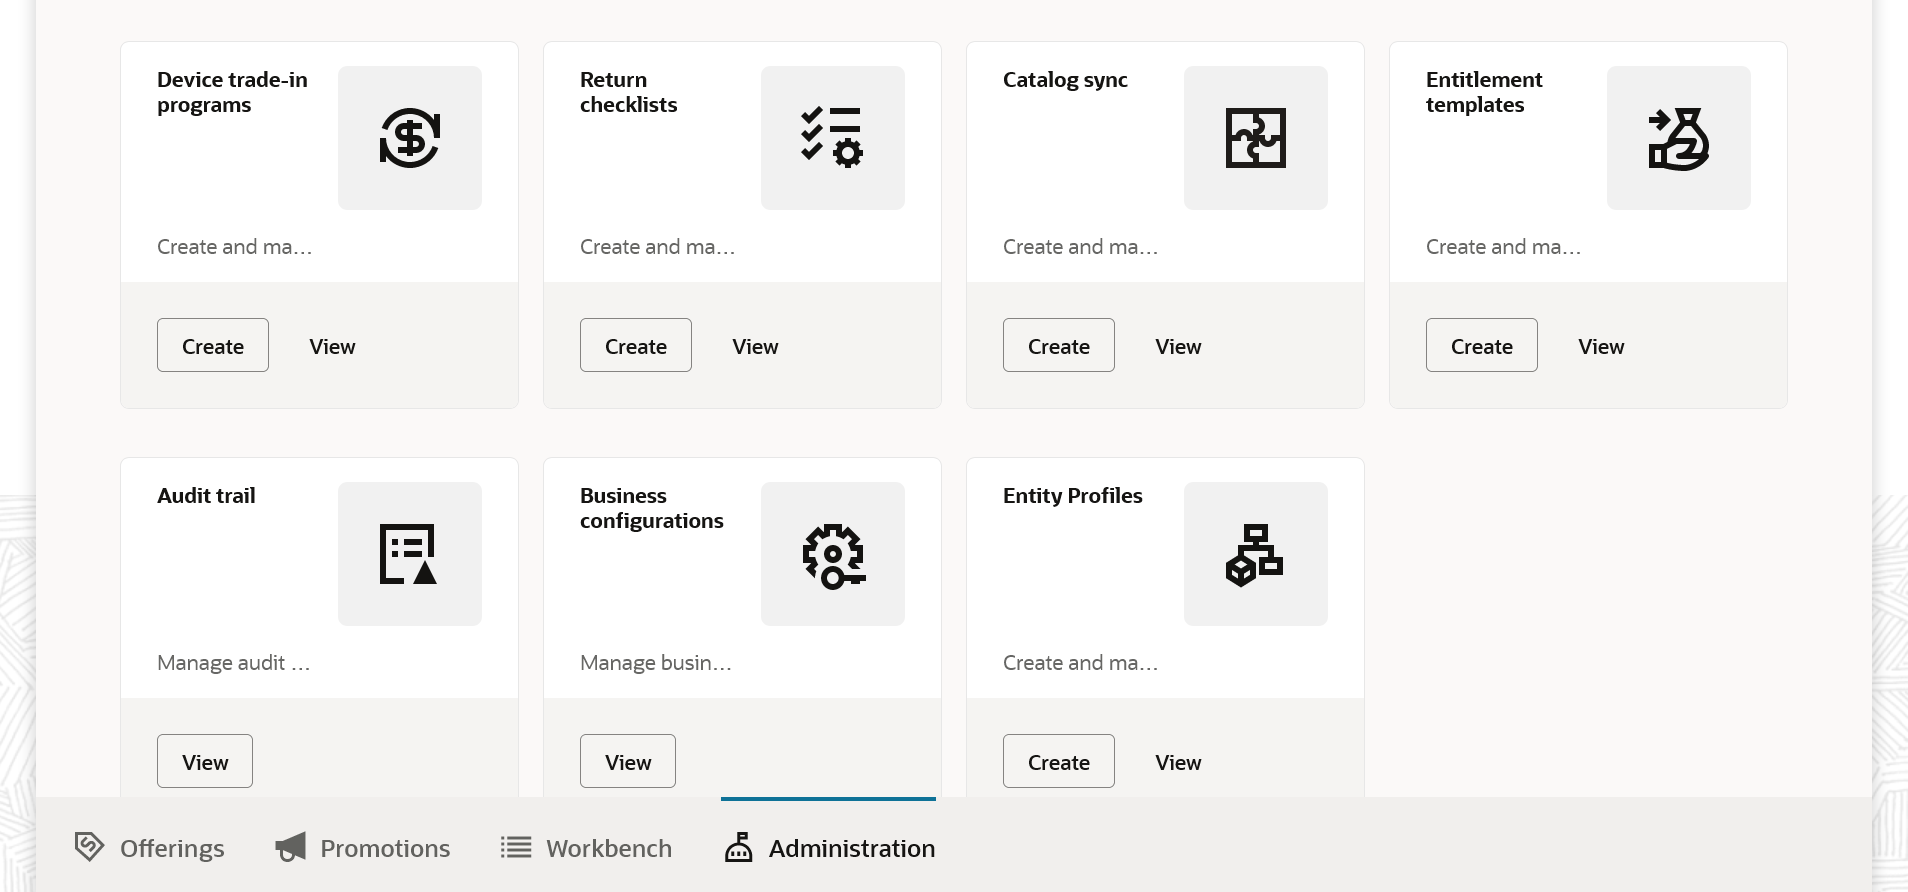
Task: Click the Entitlement templates money bag icon
Action: [x=1678, y=138]
